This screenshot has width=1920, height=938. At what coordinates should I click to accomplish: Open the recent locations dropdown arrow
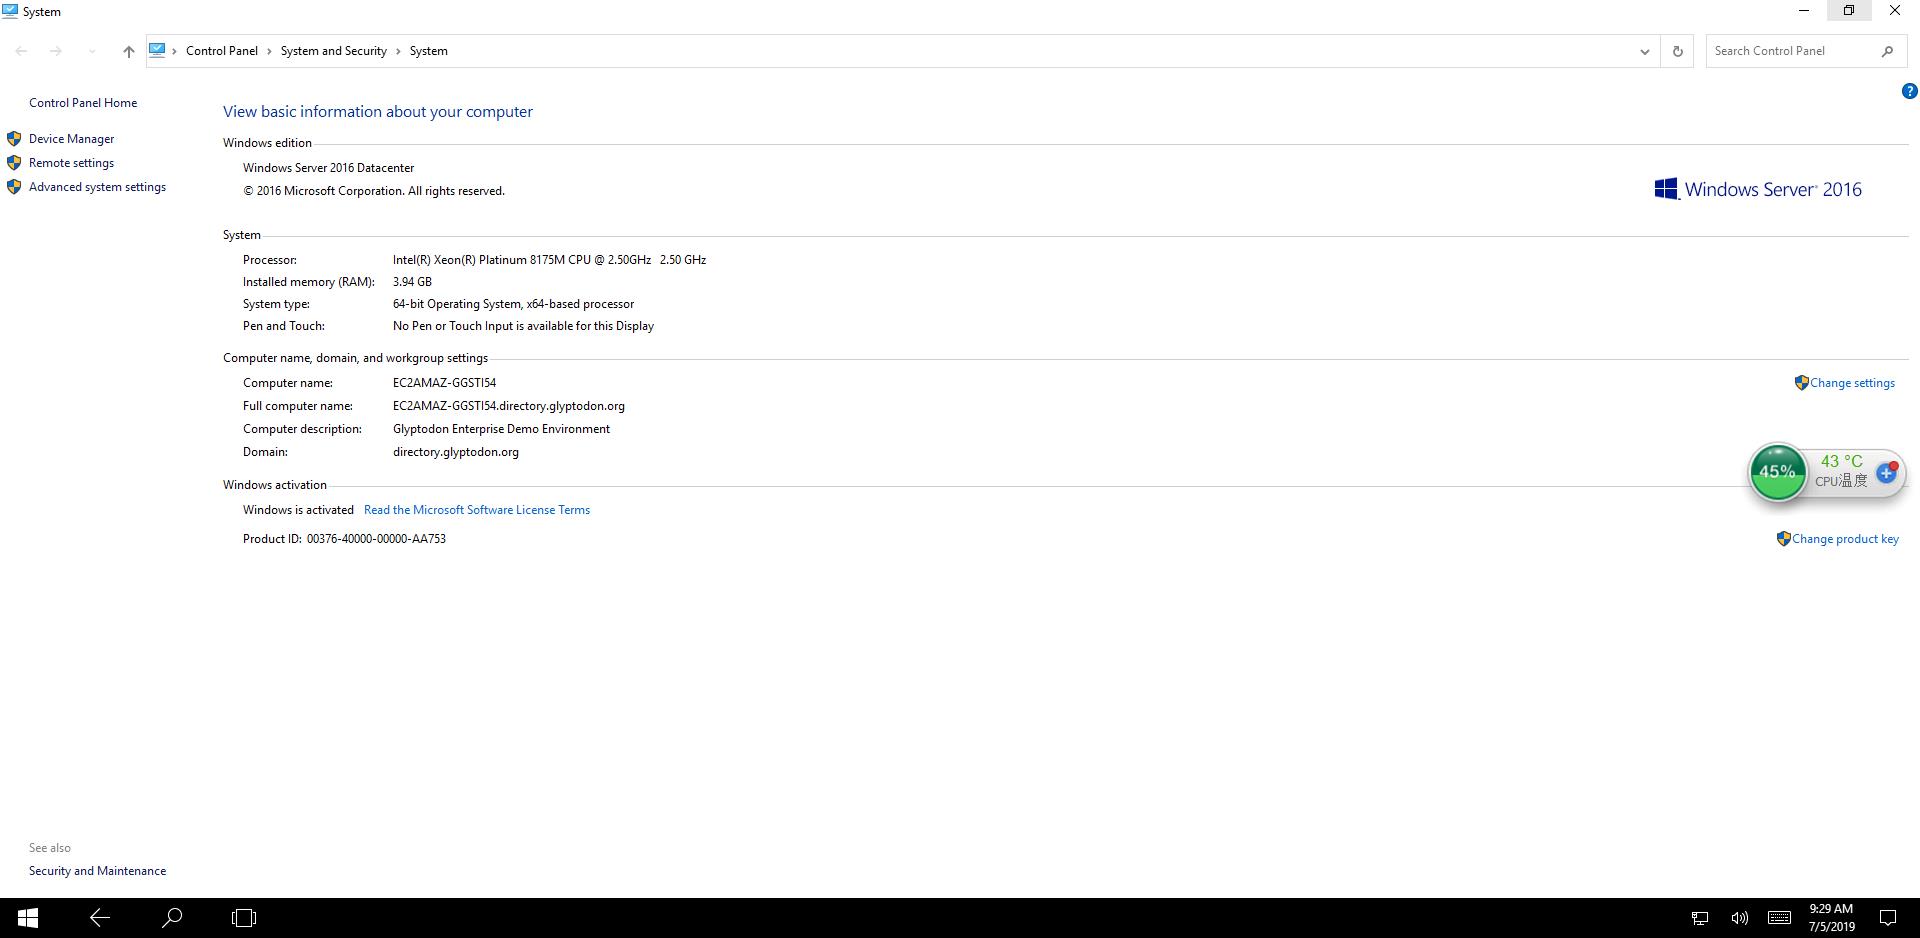coord(92,51)
